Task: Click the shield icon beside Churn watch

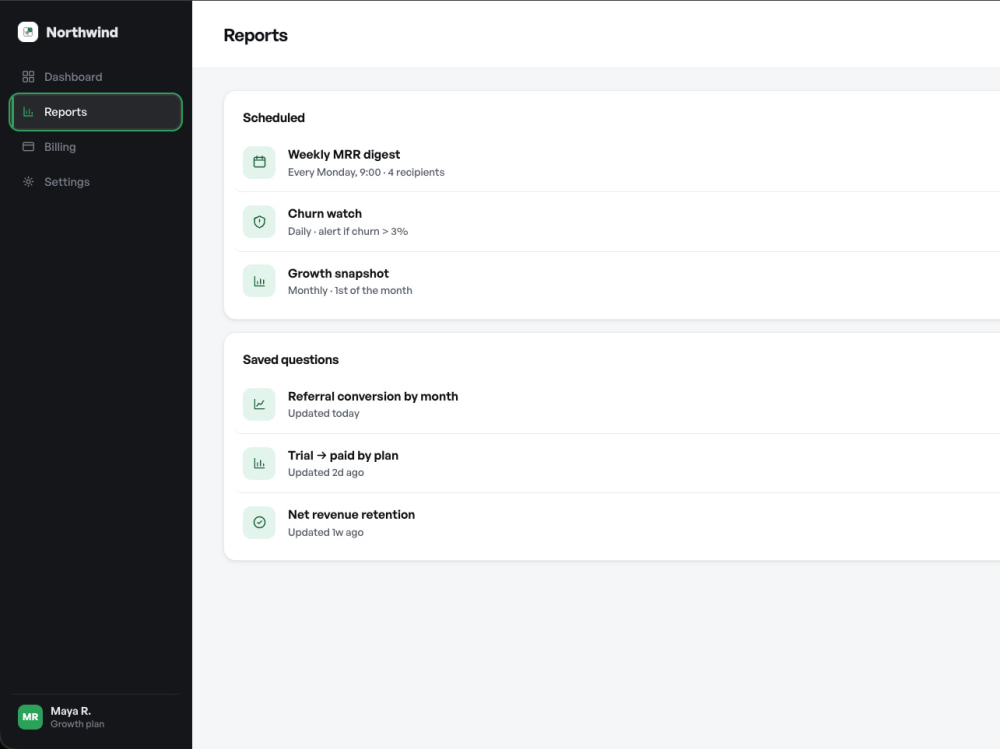Action: [259, 221]
